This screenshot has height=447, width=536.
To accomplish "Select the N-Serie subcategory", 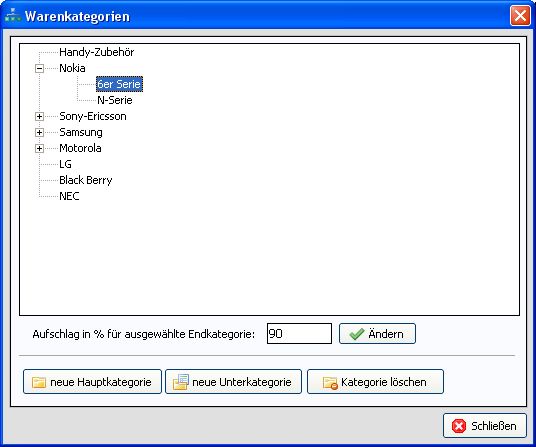I will point(115,100).
